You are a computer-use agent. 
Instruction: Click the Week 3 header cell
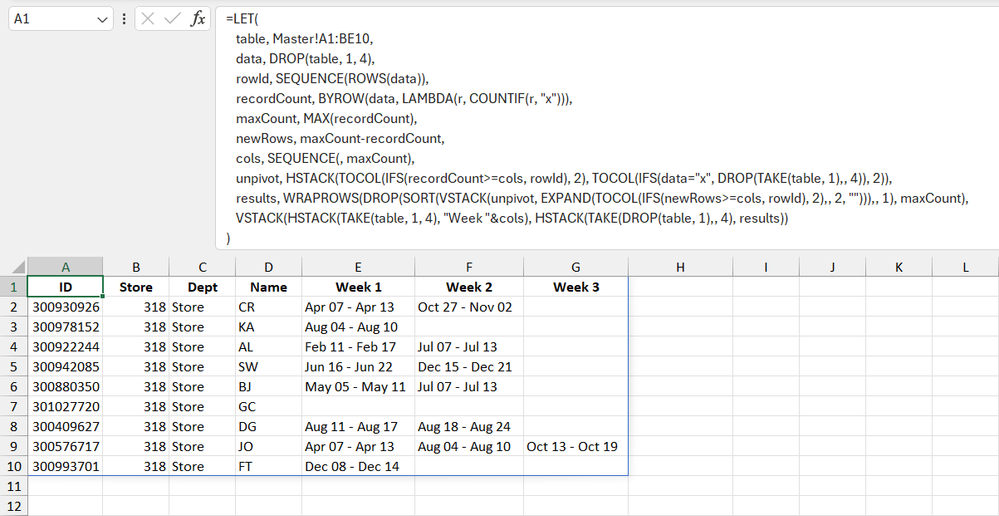point(575,287)
